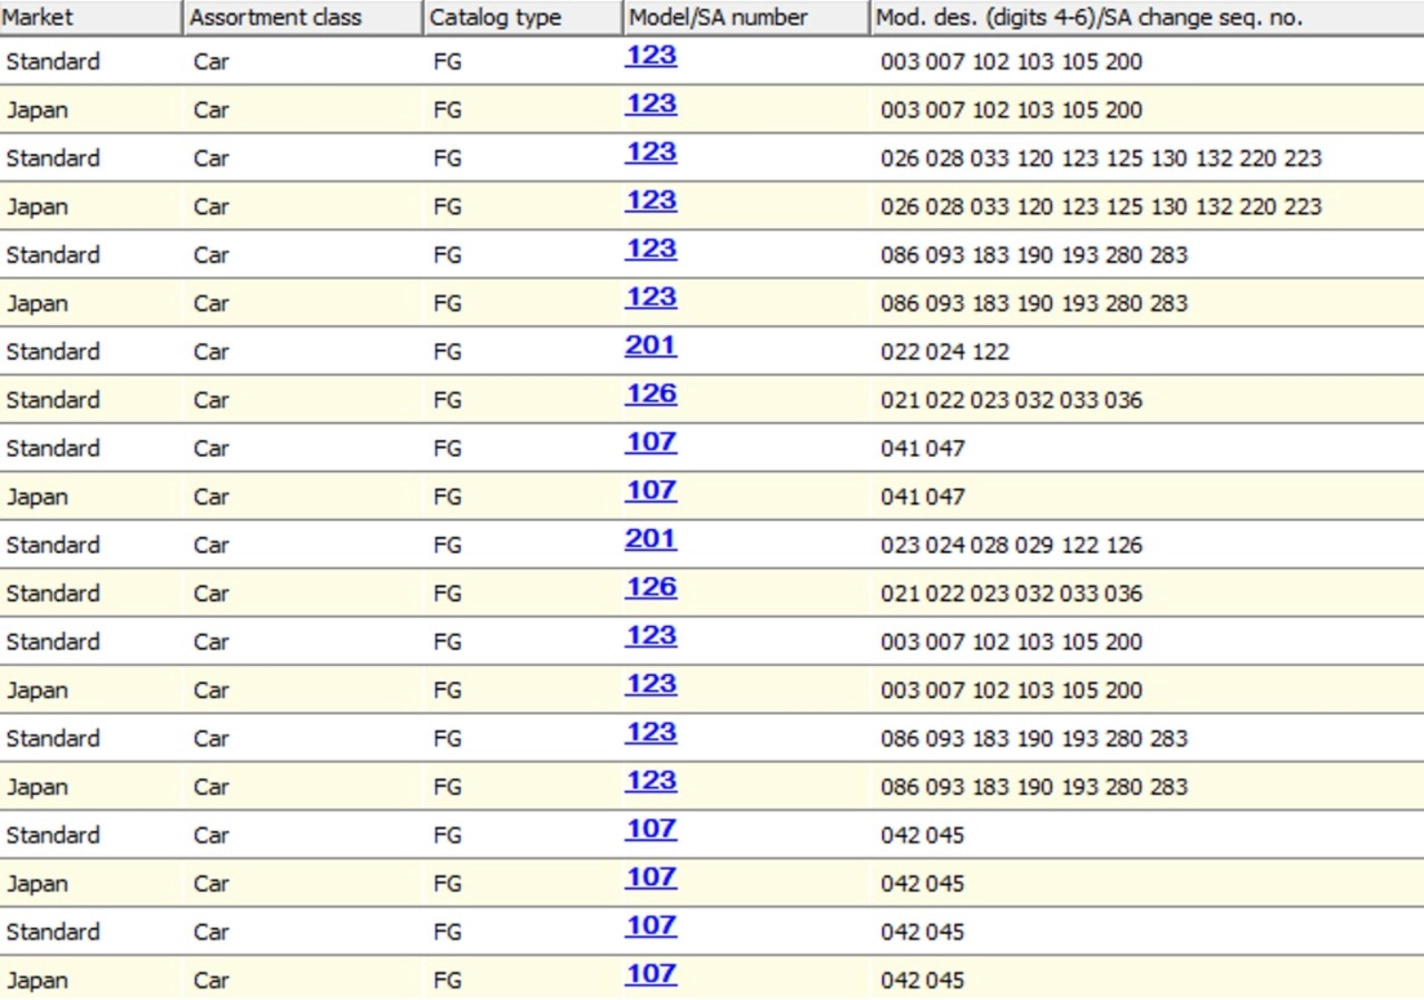This screenshot has width=1424, height=1000.
Task: Open model 107 link in Standard row with 041 047
Action: [651, 442]
